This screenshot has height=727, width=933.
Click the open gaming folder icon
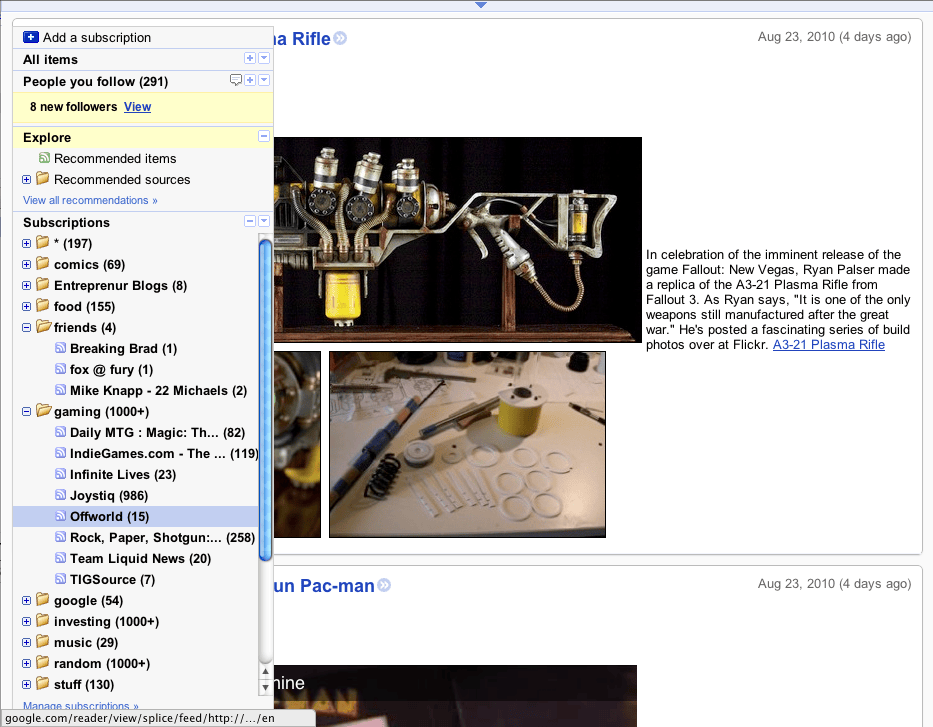pyautogui.click(x=43, y=410)
